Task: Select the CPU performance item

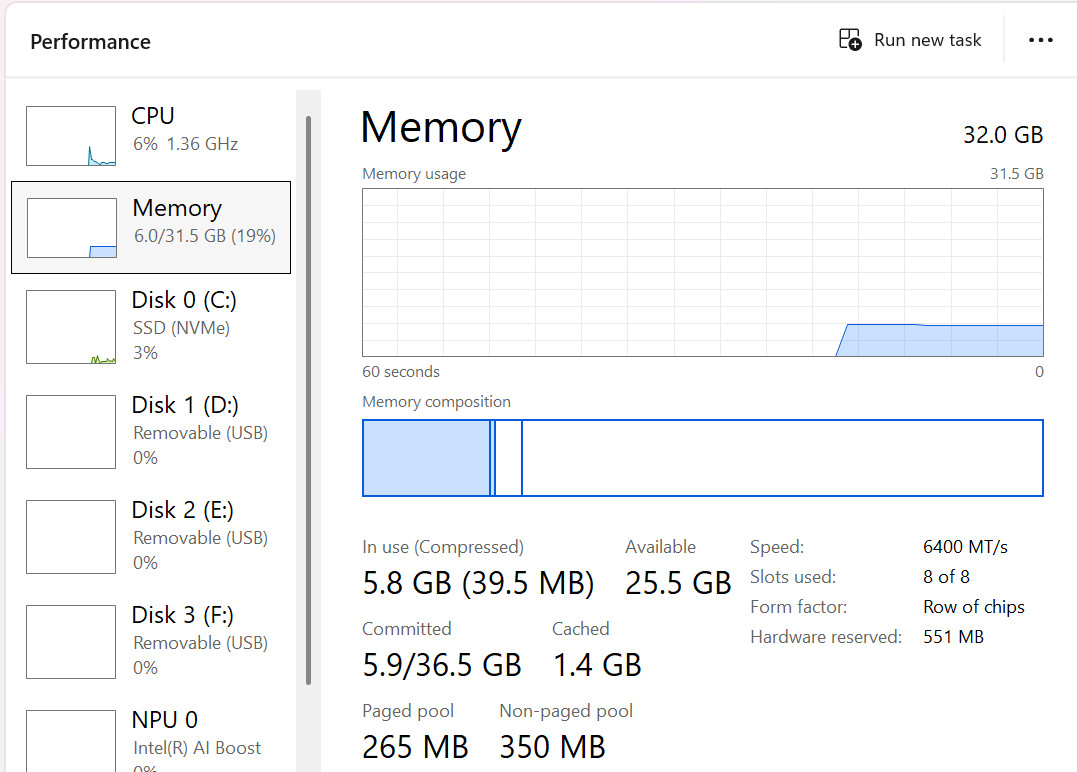Action: pyautogui.click(x=151, y=135)
